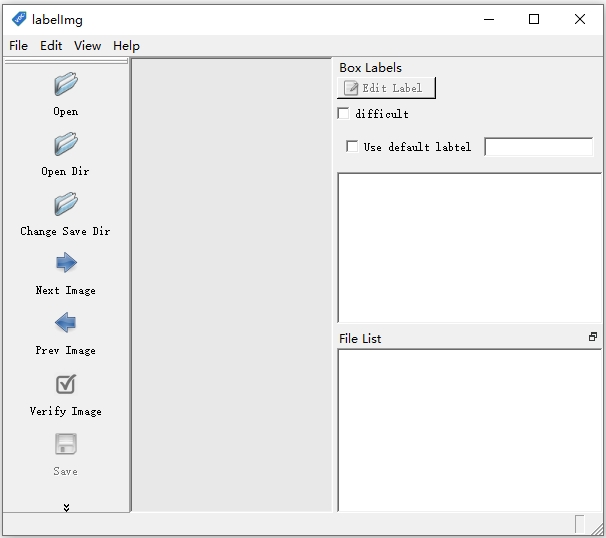This screenshot has height=538, width=606.
Task: Open the File menu
Action: tap(19, 46)
